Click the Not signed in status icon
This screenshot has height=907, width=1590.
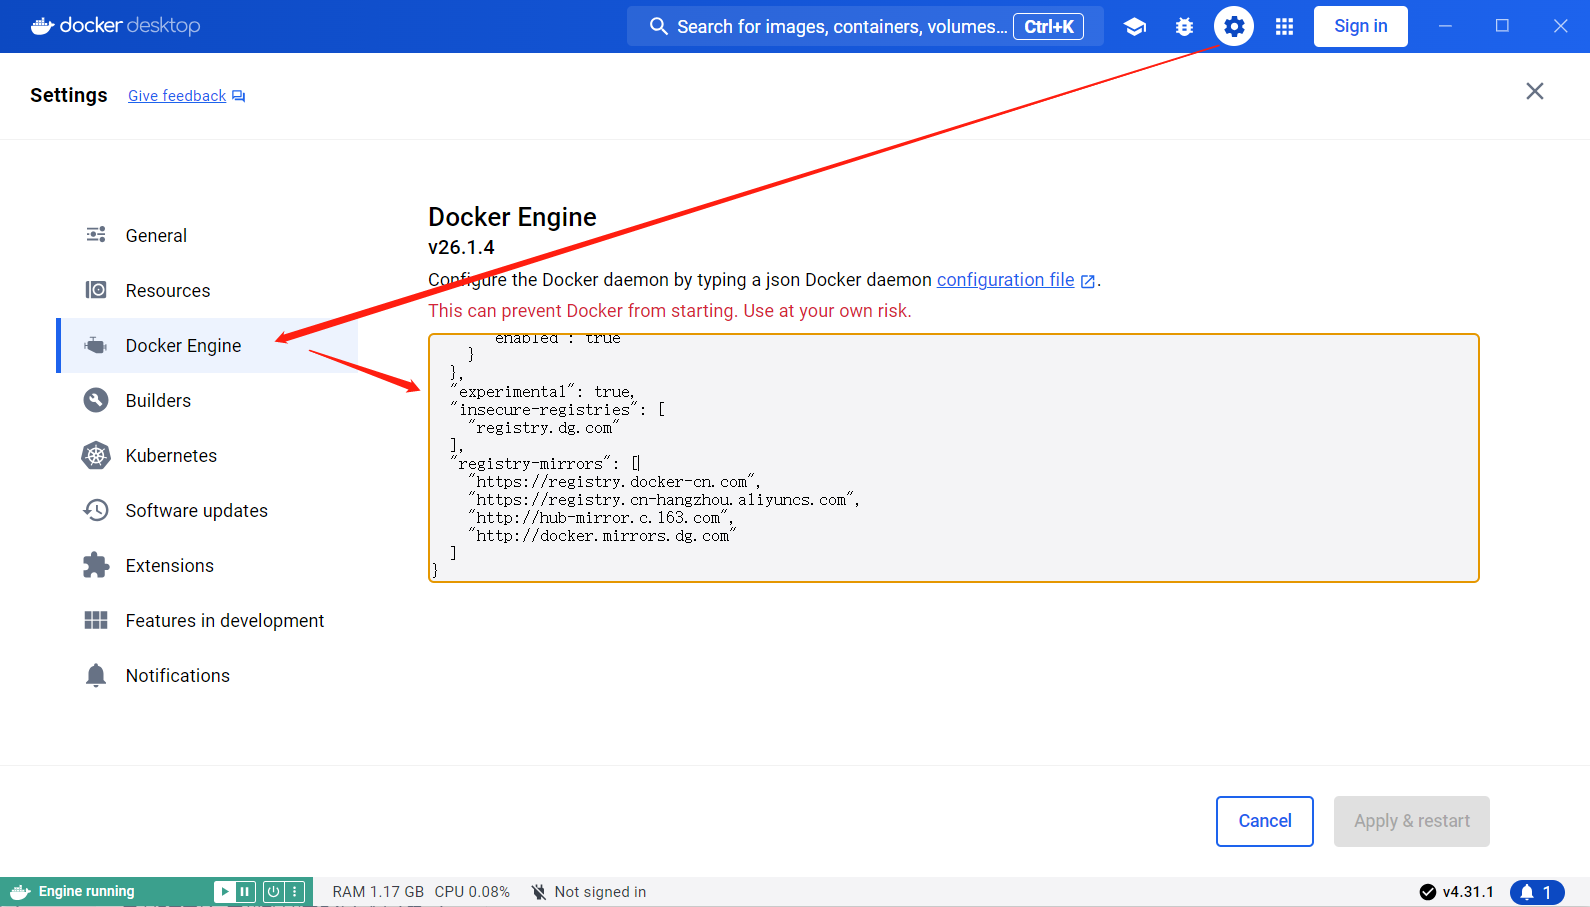pos(539,892)
